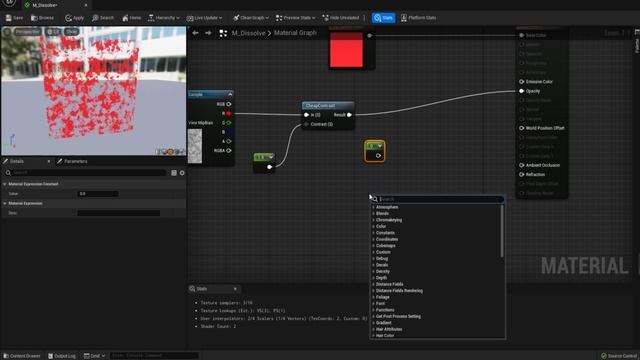Viewport: 640px width, 360px height.
Task: Click the Desc text field
Action: [118, 213]
